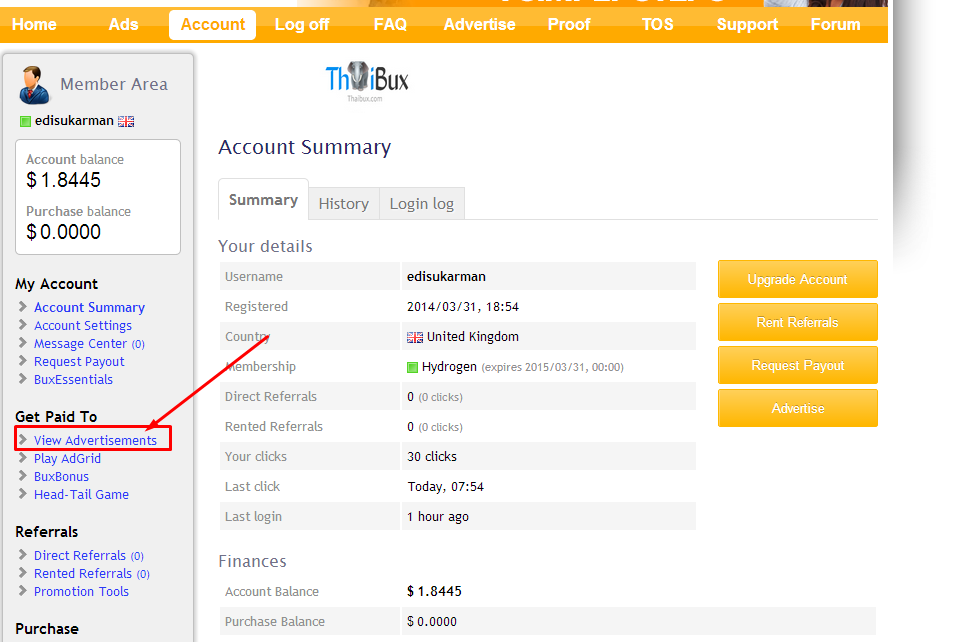Image resolution: width=967 pixels, height=642 pixels.
Task: Click the arrow bullet beside Message Center
Action: 23,342
